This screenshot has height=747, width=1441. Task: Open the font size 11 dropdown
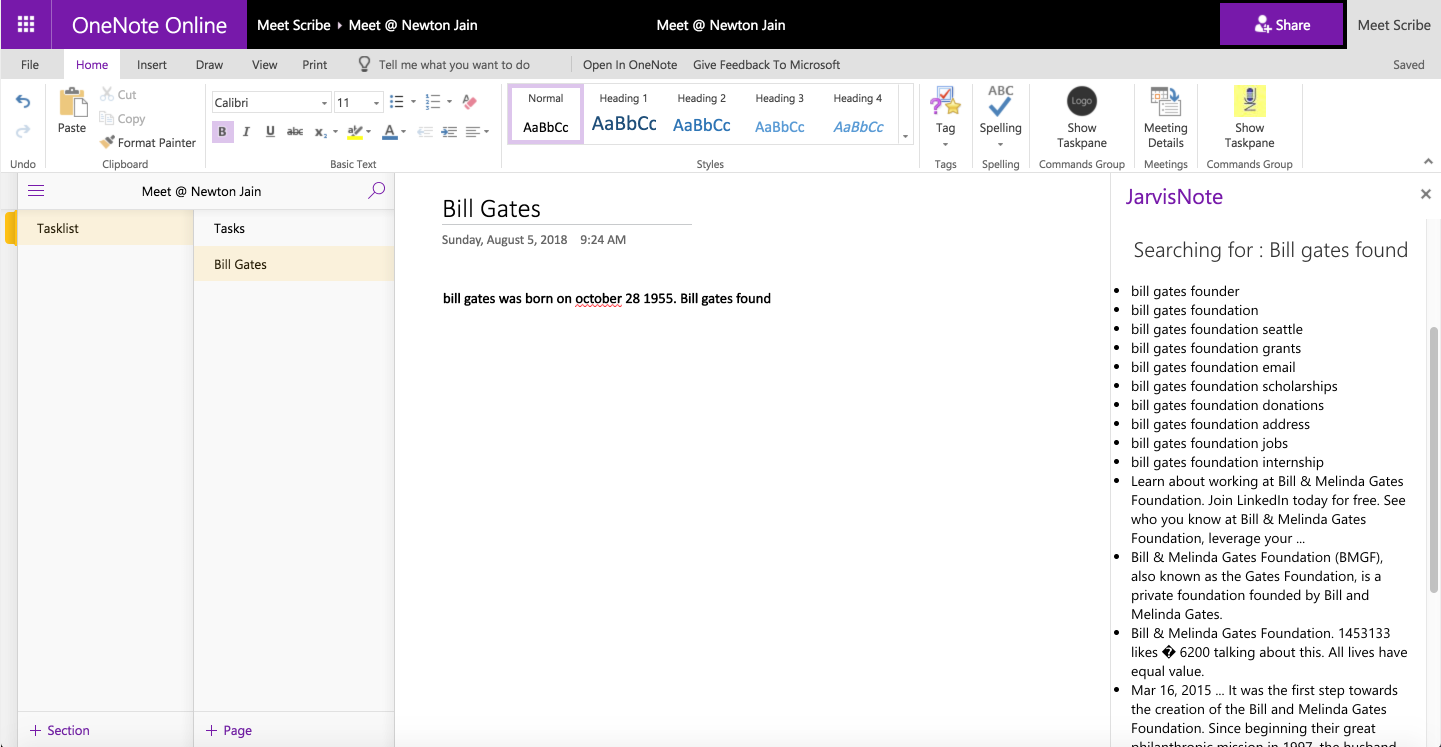pos(376,103)
